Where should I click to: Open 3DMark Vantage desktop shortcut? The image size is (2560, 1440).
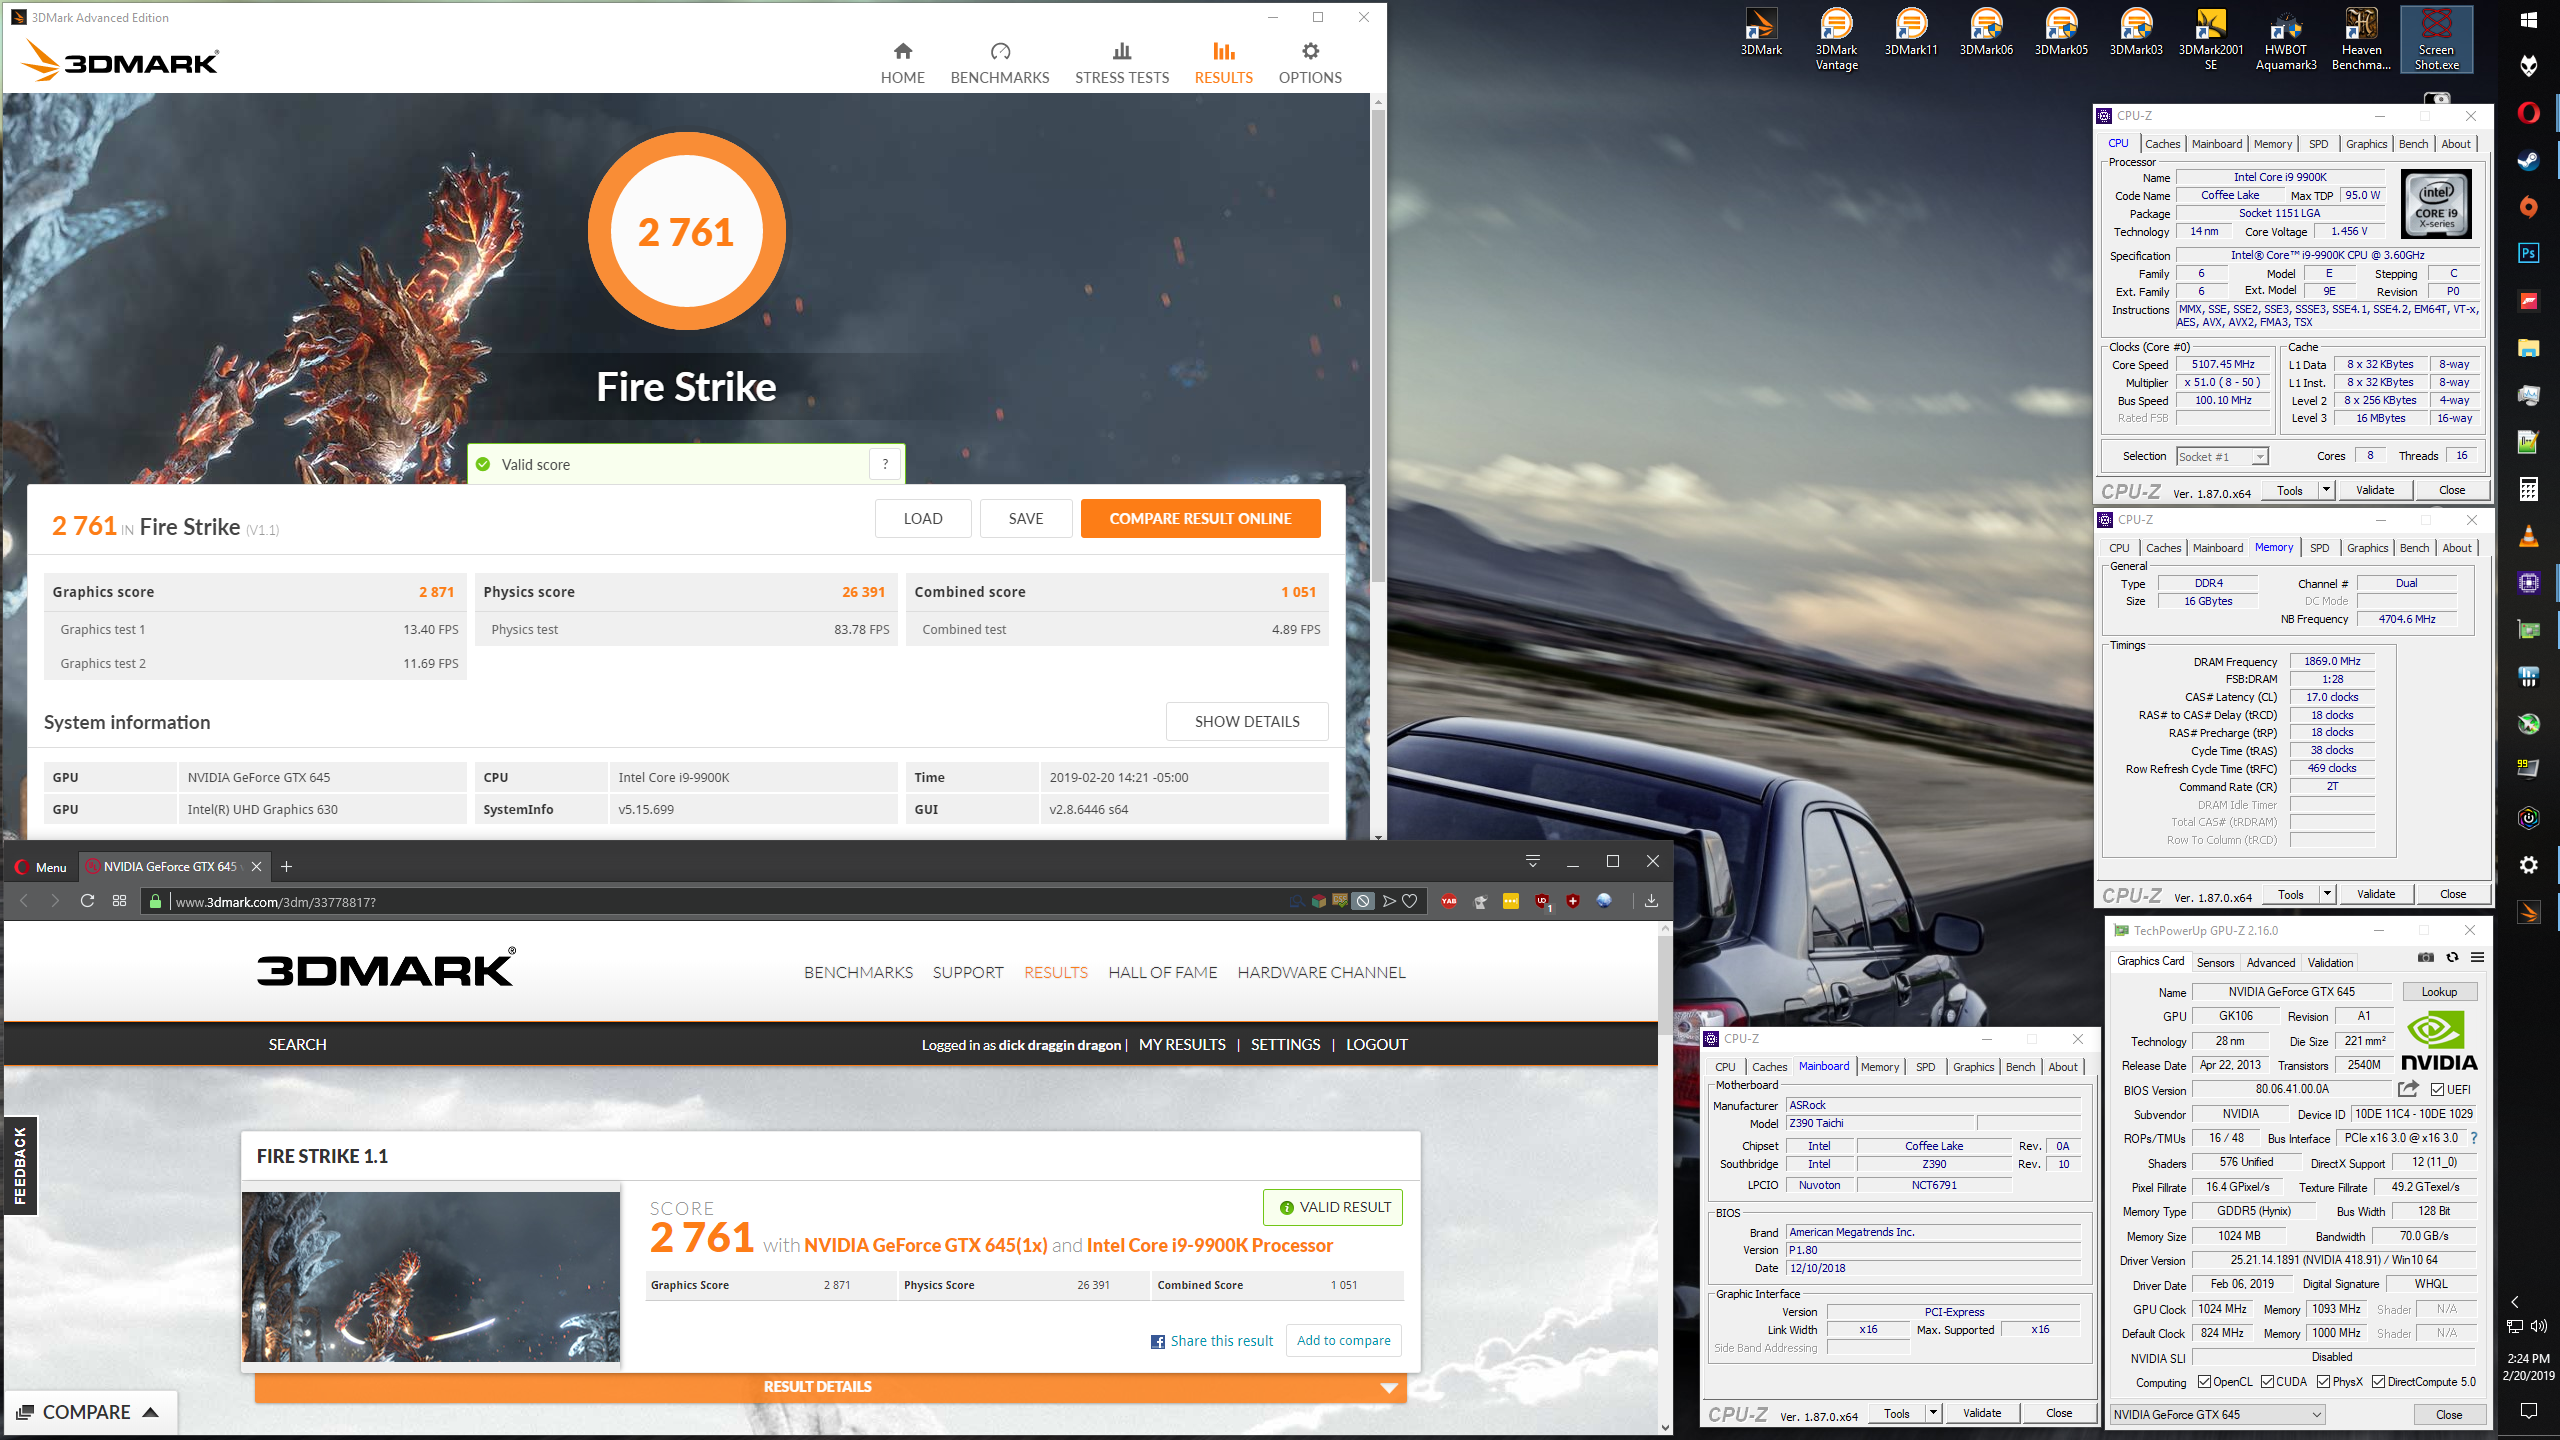tap(1836, 40)
